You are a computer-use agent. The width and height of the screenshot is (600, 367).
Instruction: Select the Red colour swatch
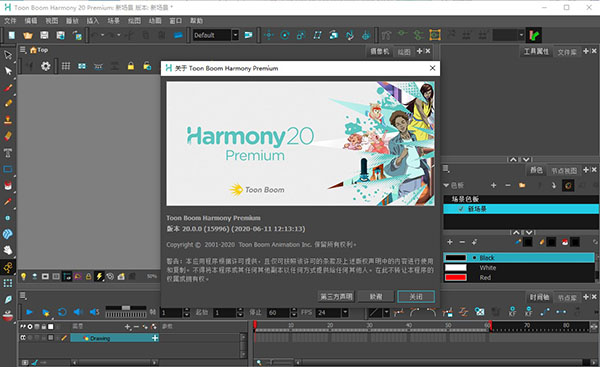point(456,277)
